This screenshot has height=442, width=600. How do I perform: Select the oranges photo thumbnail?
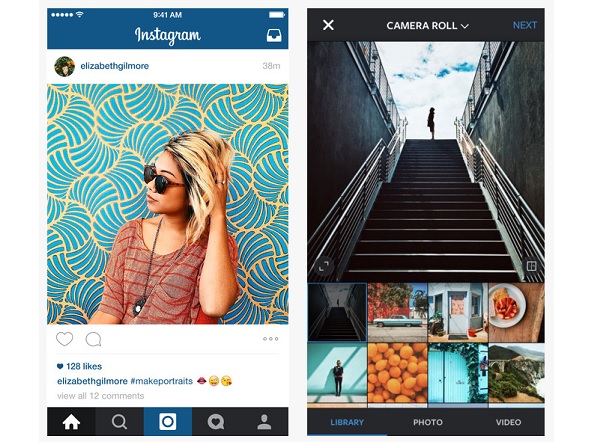click(x=397, y=373)
